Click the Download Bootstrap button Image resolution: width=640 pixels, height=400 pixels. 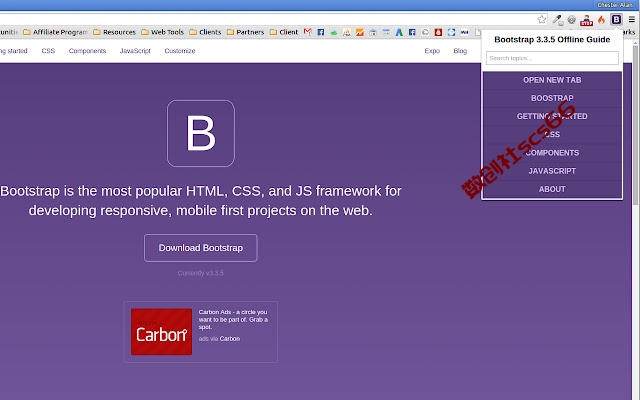point(200,248)
